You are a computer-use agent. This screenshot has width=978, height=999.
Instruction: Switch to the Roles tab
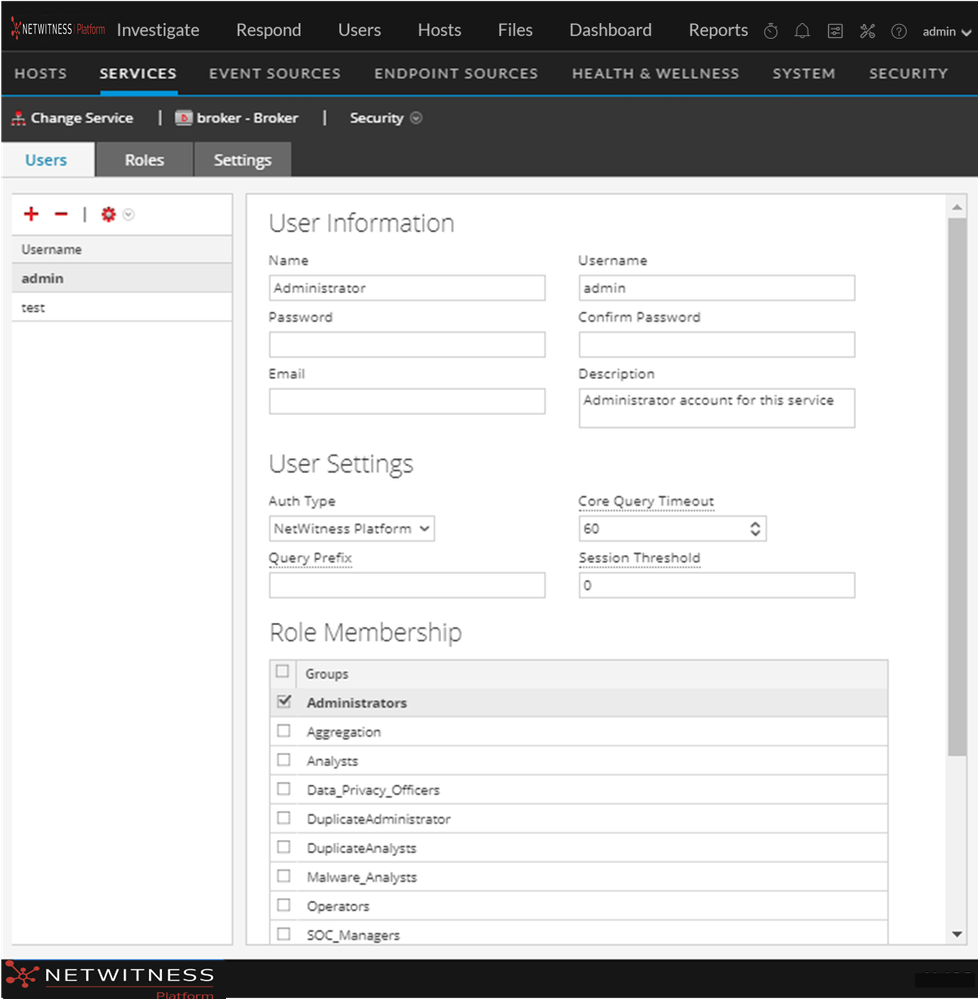click(144, 160)
